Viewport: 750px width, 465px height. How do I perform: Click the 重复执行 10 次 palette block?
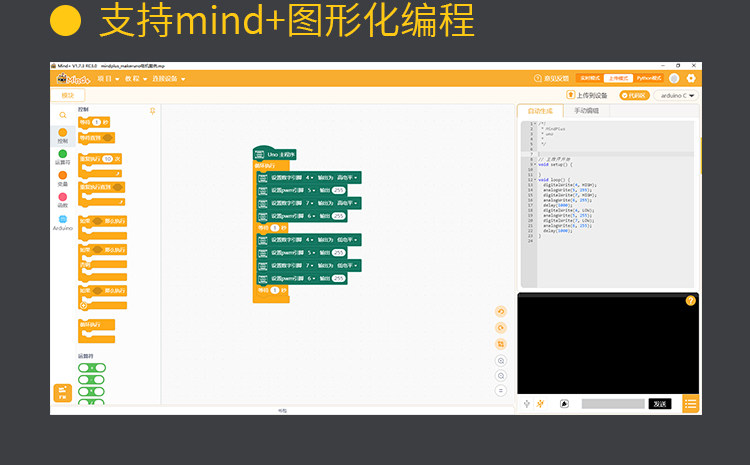(x=100, y=165)
